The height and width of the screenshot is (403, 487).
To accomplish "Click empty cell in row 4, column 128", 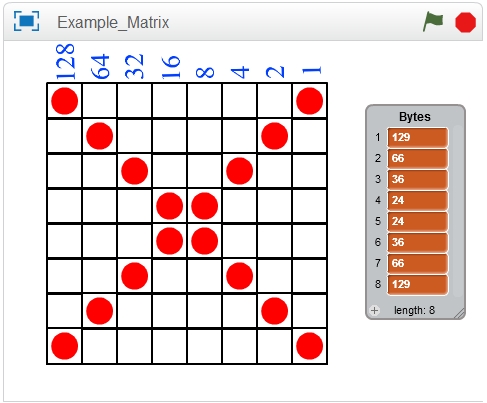I will 65,206.
